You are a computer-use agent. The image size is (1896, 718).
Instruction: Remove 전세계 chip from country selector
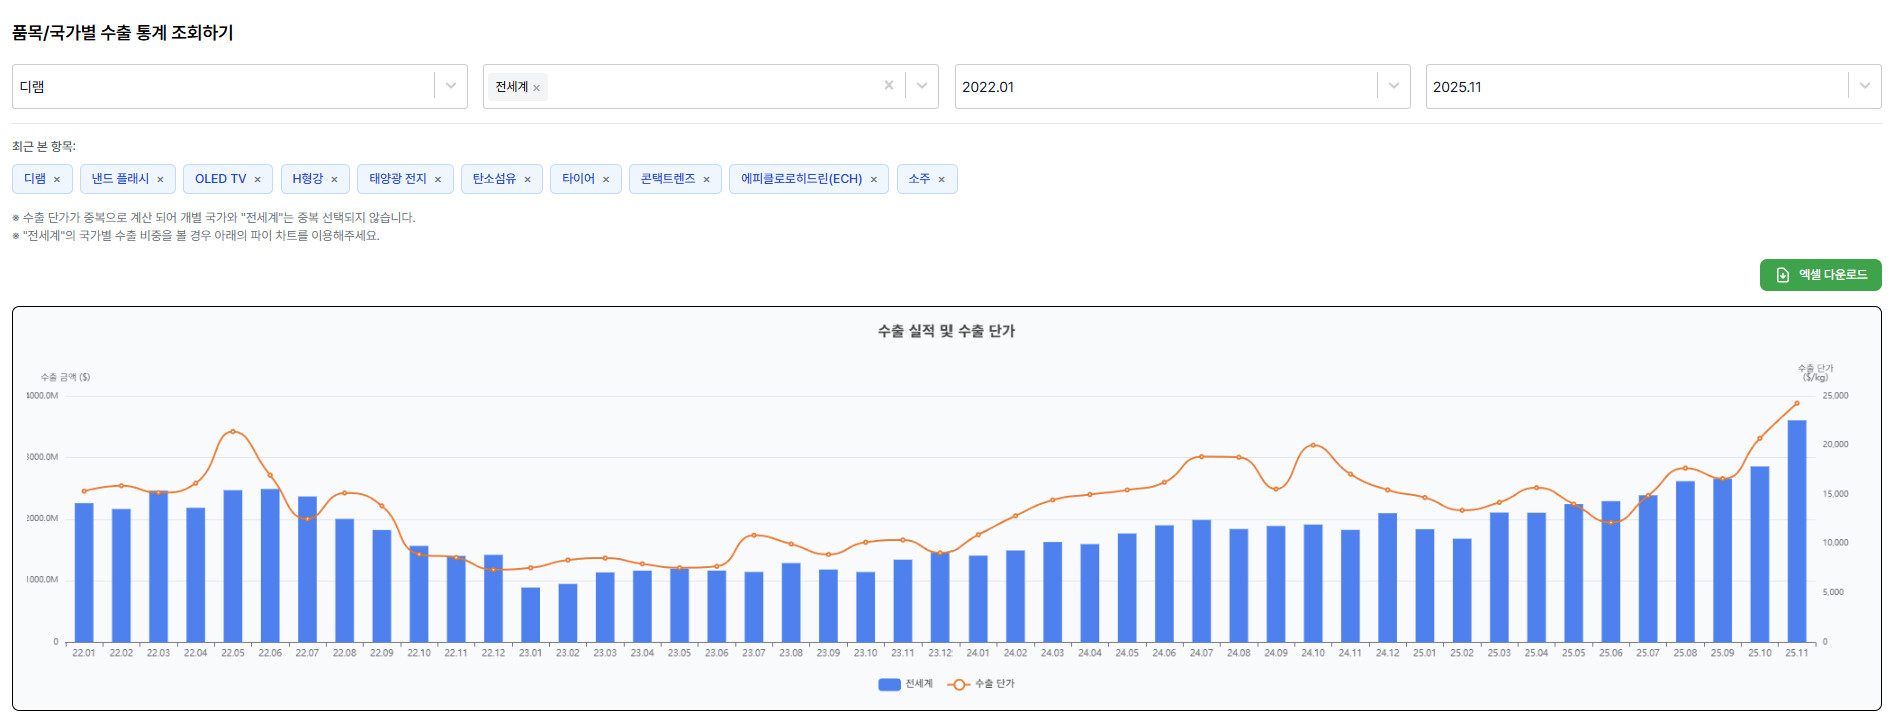click(537, 88)
